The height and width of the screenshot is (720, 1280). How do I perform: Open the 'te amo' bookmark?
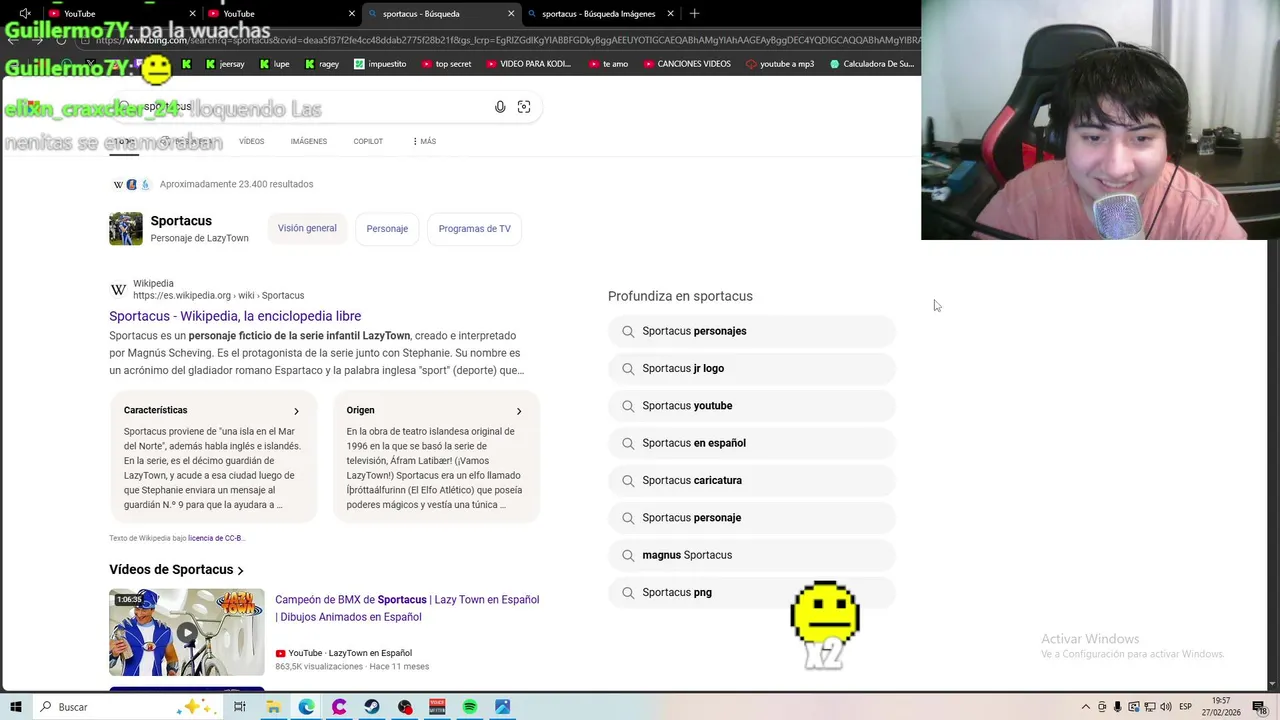coord(608,64)
